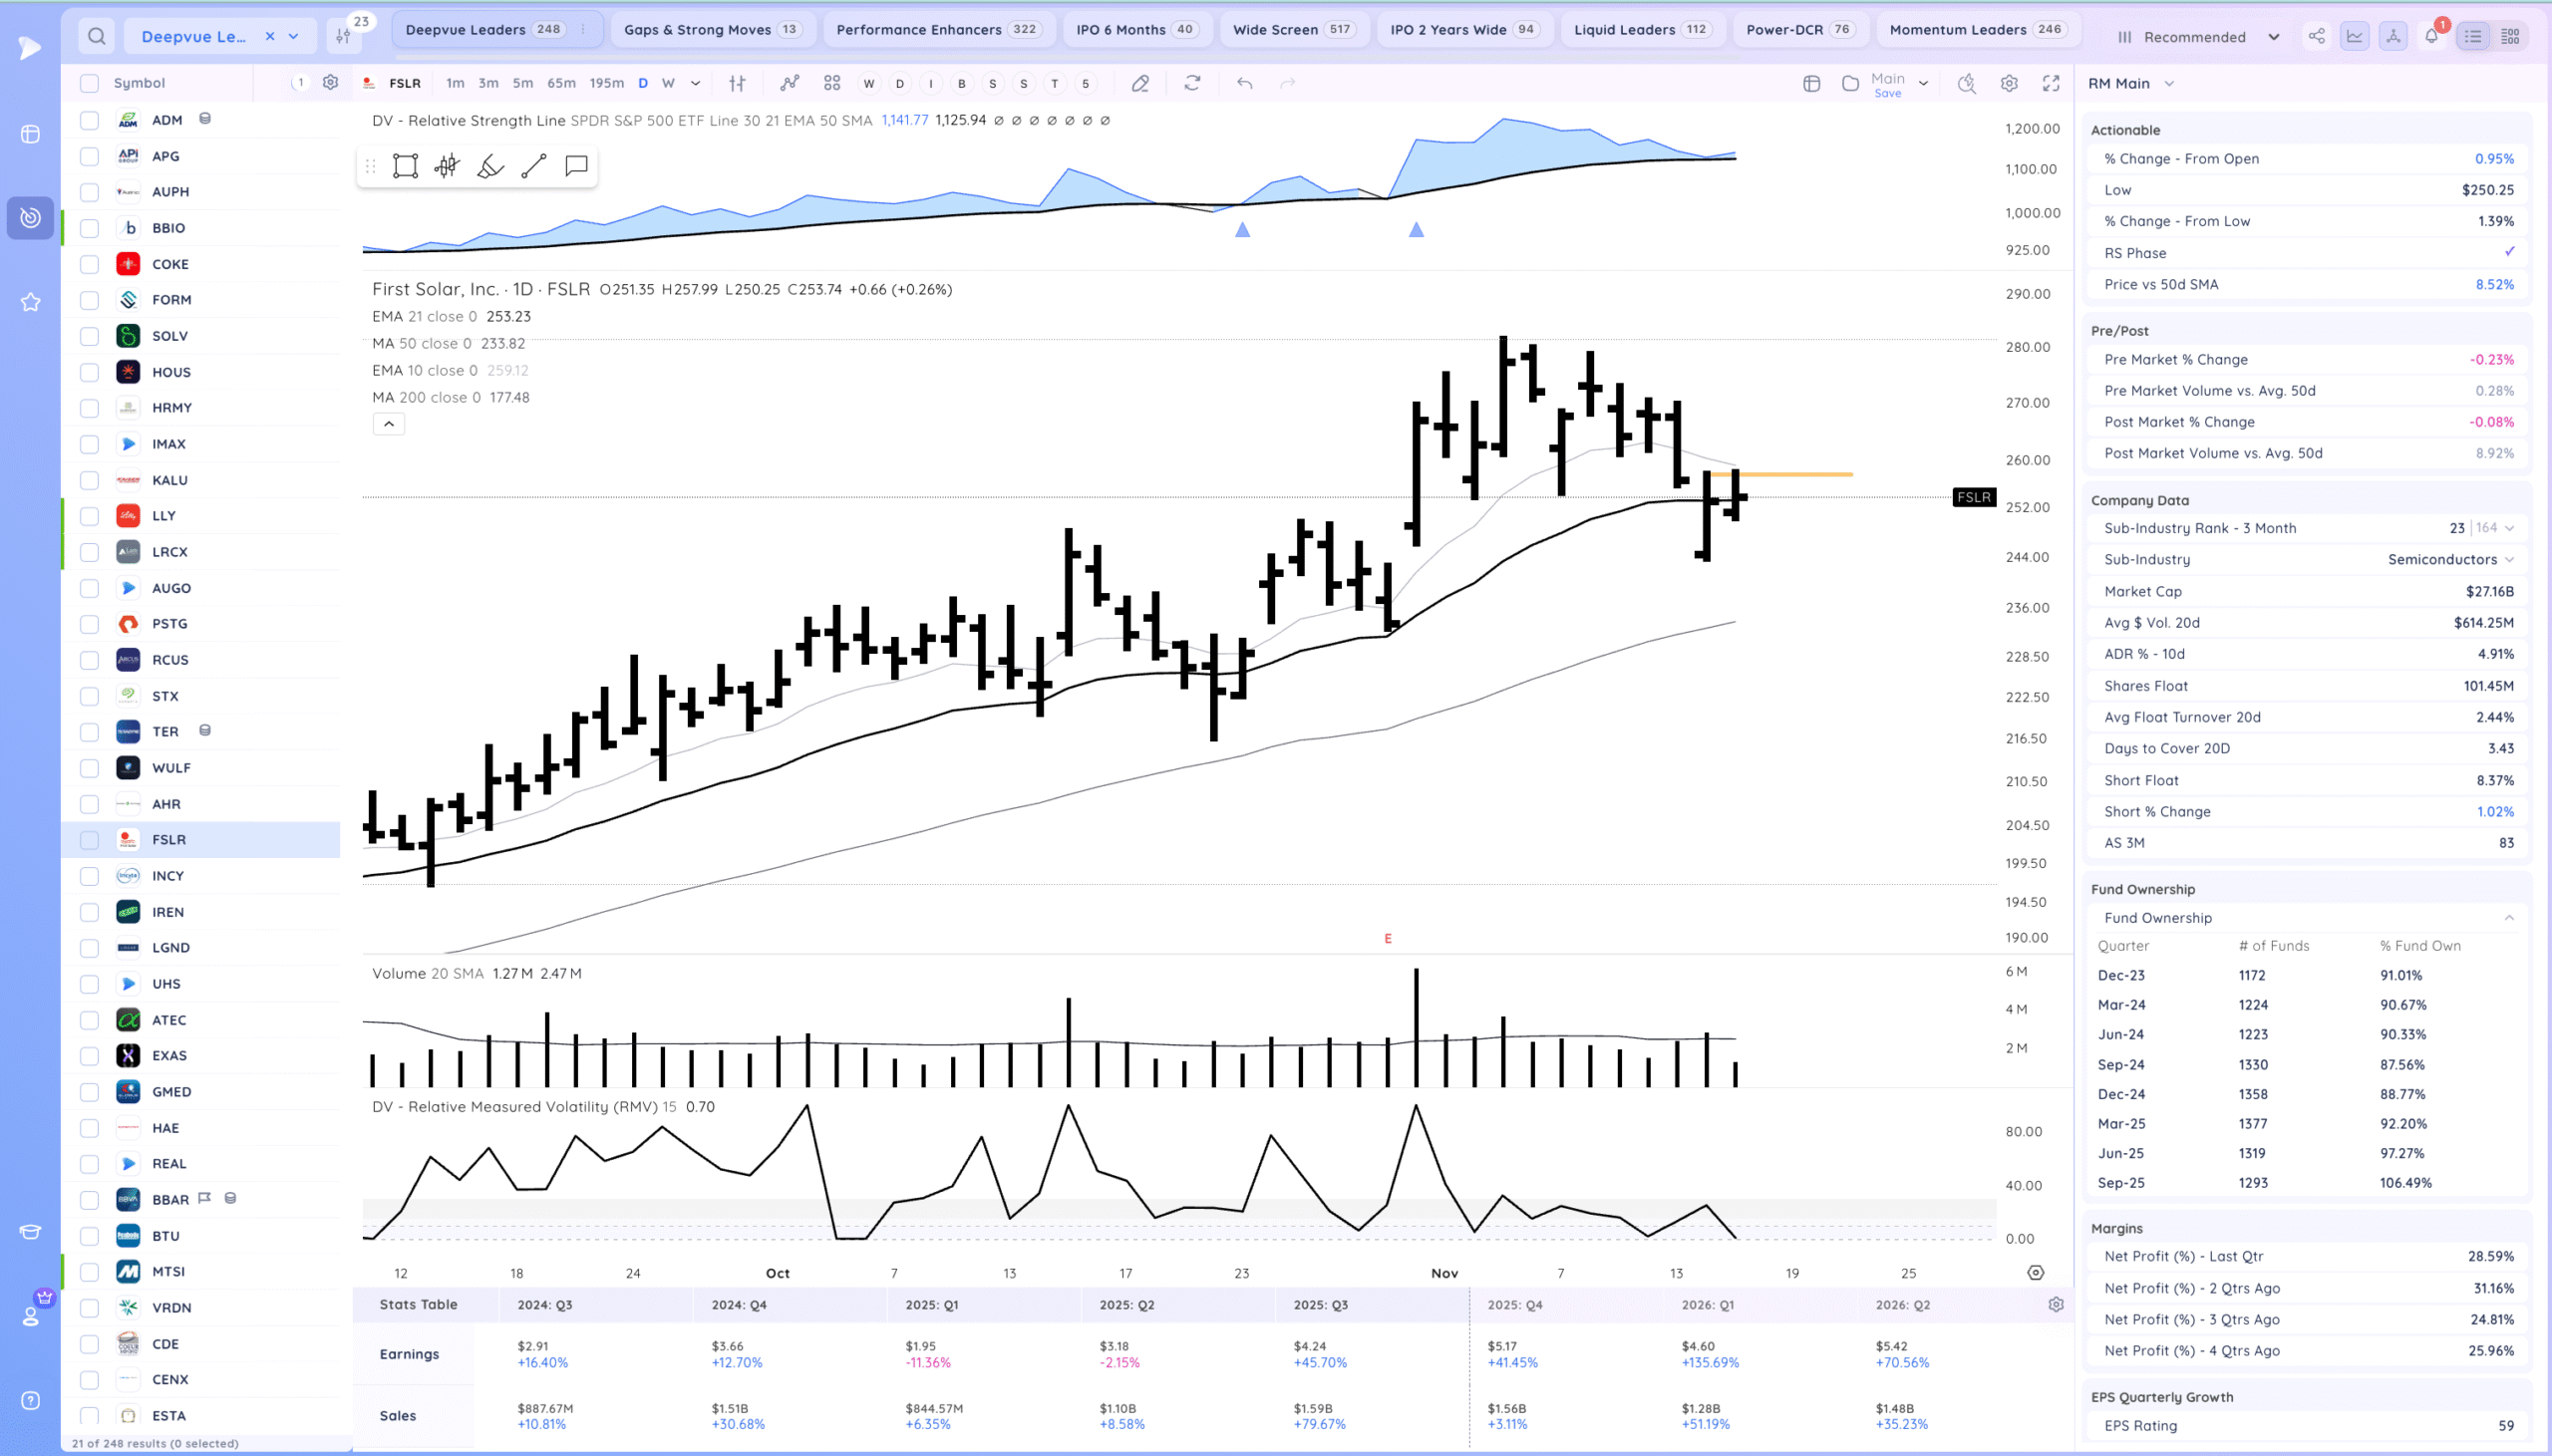
Task: Expand the RM Main panel dropdown
Action: (x=2169, y=84)
